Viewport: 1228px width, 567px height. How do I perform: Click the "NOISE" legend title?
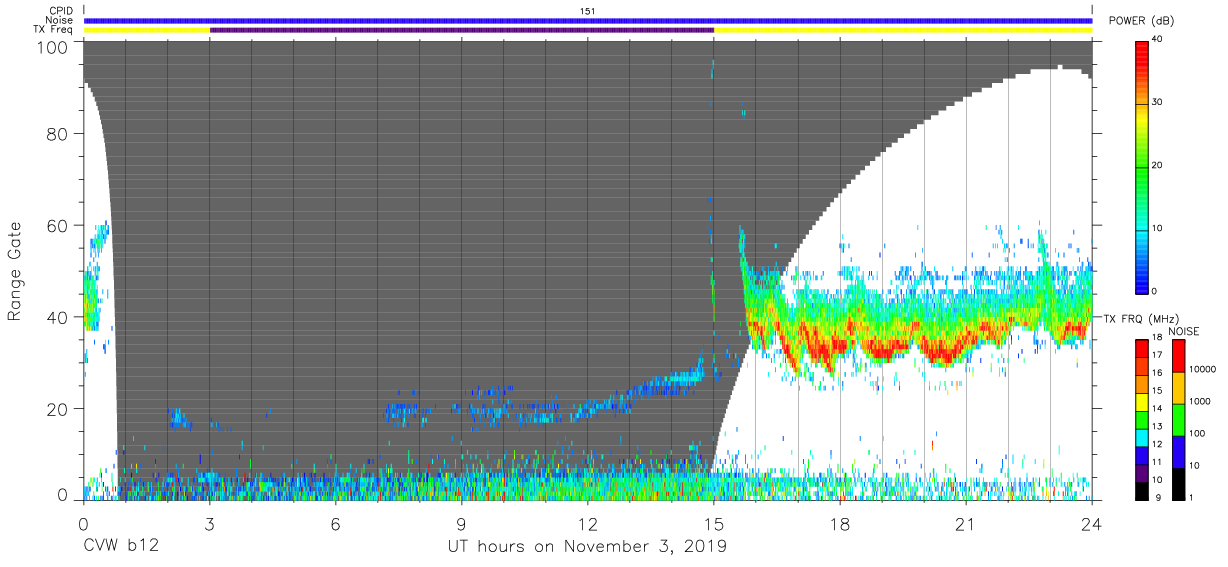[1183, 331]
